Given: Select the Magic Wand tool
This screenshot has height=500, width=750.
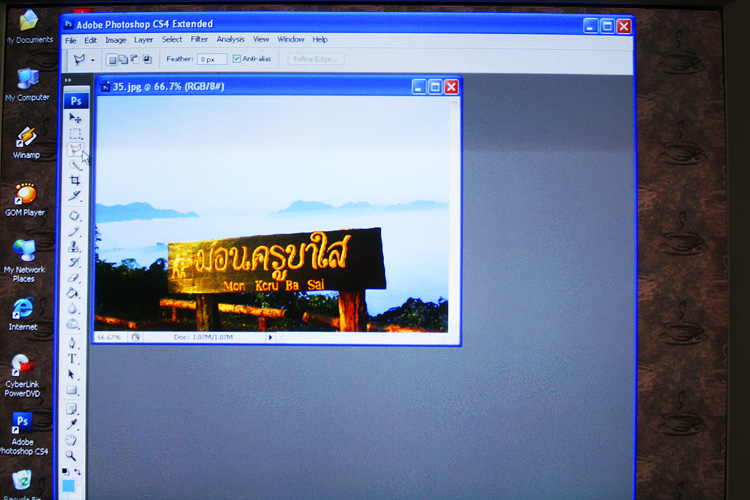Looking at the screenshot, I should [75, 165].
